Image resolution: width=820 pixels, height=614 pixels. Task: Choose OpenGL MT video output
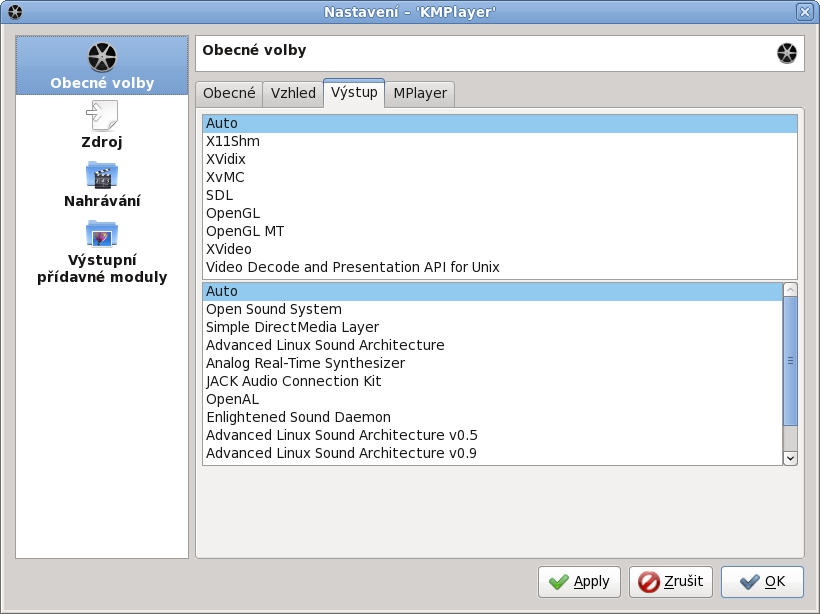click(x=245, y=231)
